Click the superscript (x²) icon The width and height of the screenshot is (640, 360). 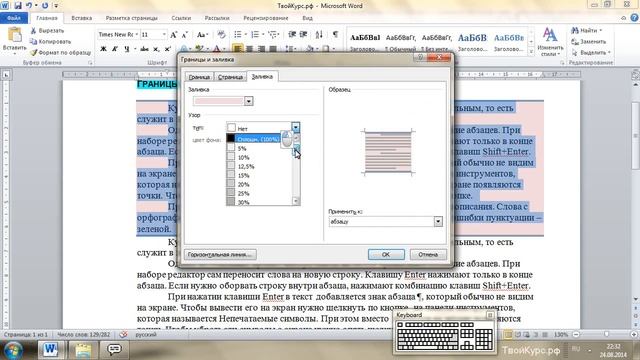point(167,49)
